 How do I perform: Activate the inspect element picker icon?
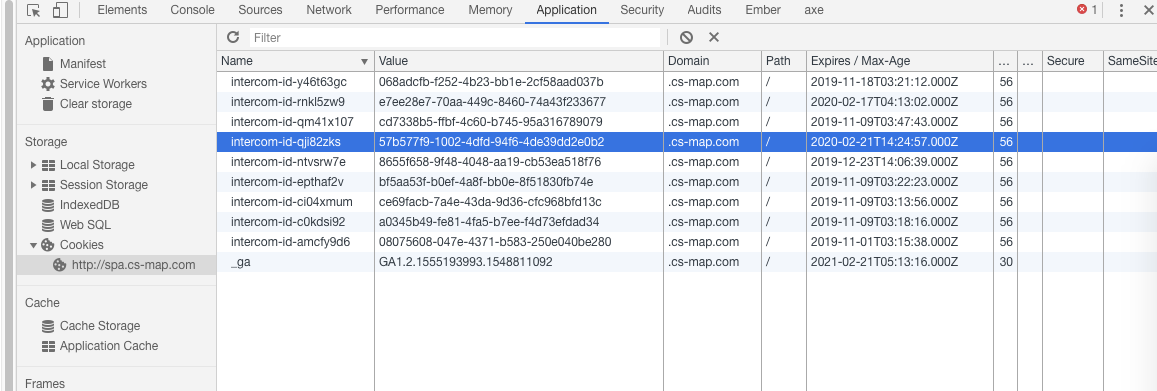[33, 10]
